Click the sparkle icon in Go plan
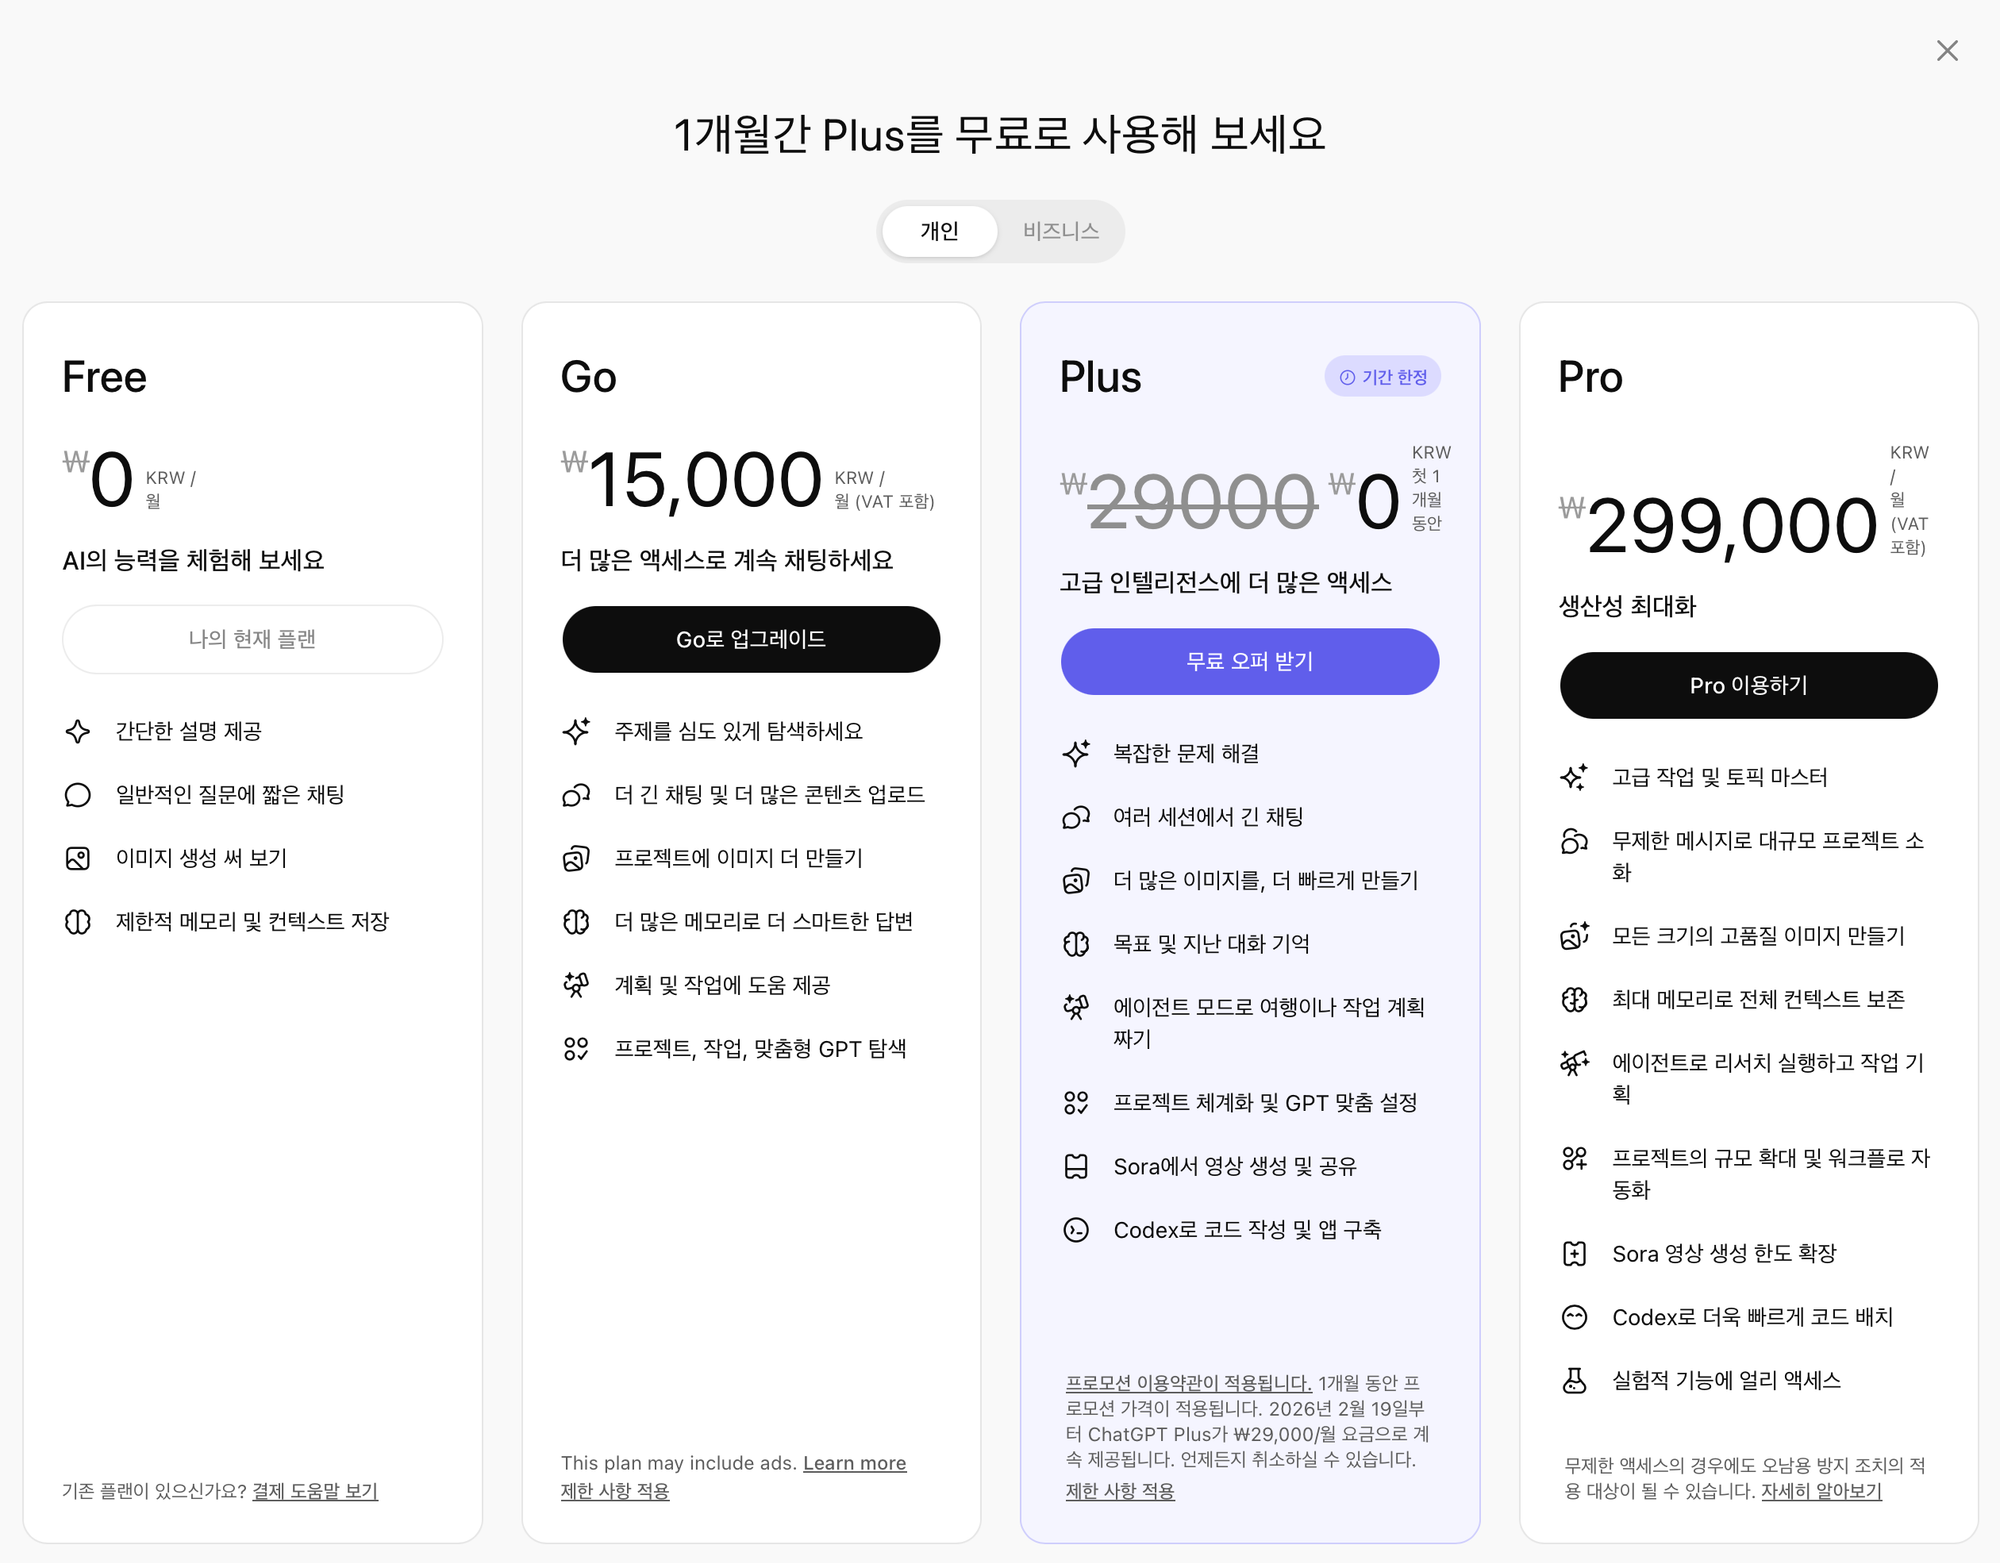 (576, 731)
